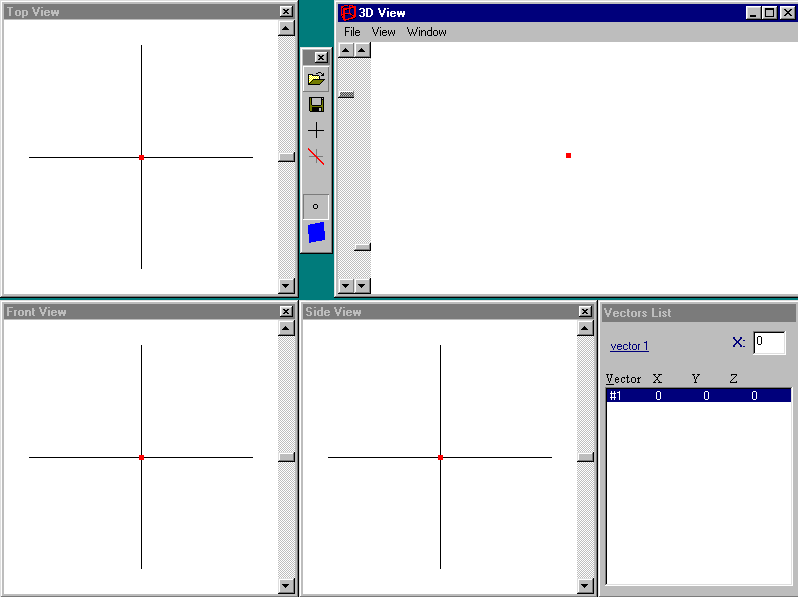Screen dimensions: 798x597
Task: Close the Top View window
Action: click(x=286, y=11)
